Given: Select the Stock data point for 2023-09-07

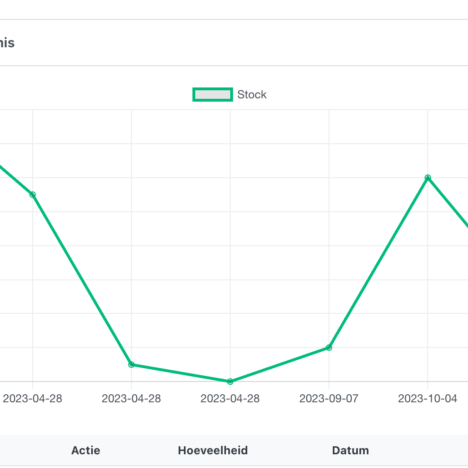Looking at the screenshot, I should point(329,347).
